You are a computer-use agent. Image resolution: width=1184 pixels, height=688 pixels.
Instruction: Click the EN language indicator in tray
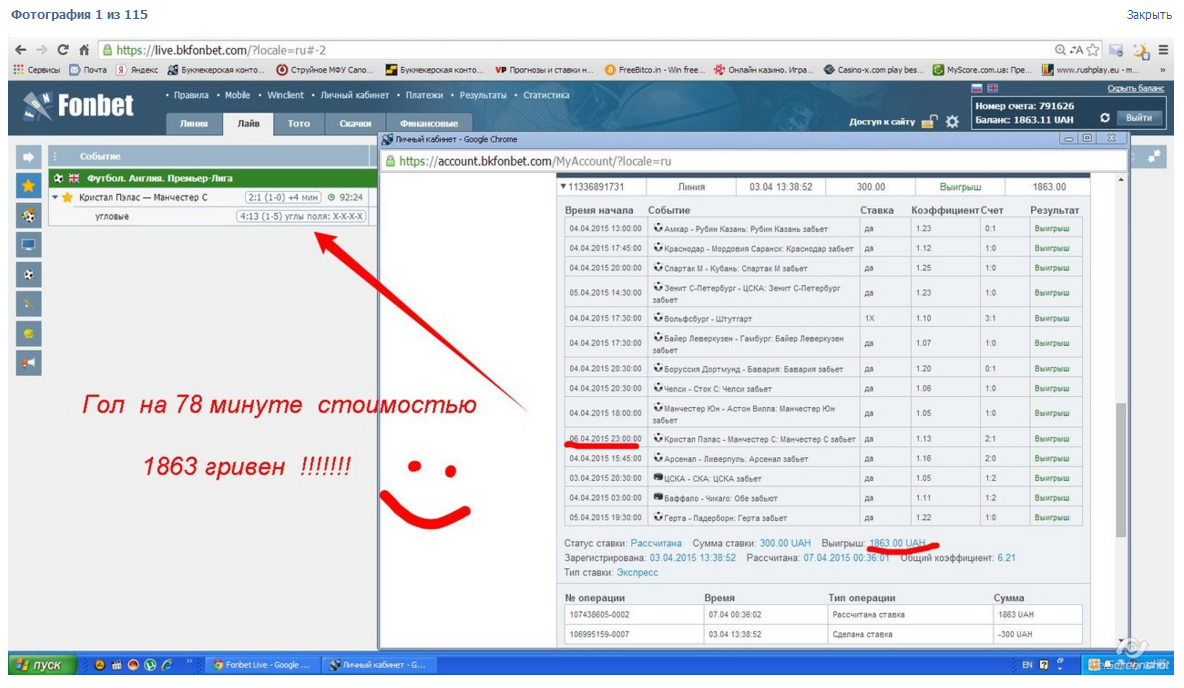(x=1027, y=665)
